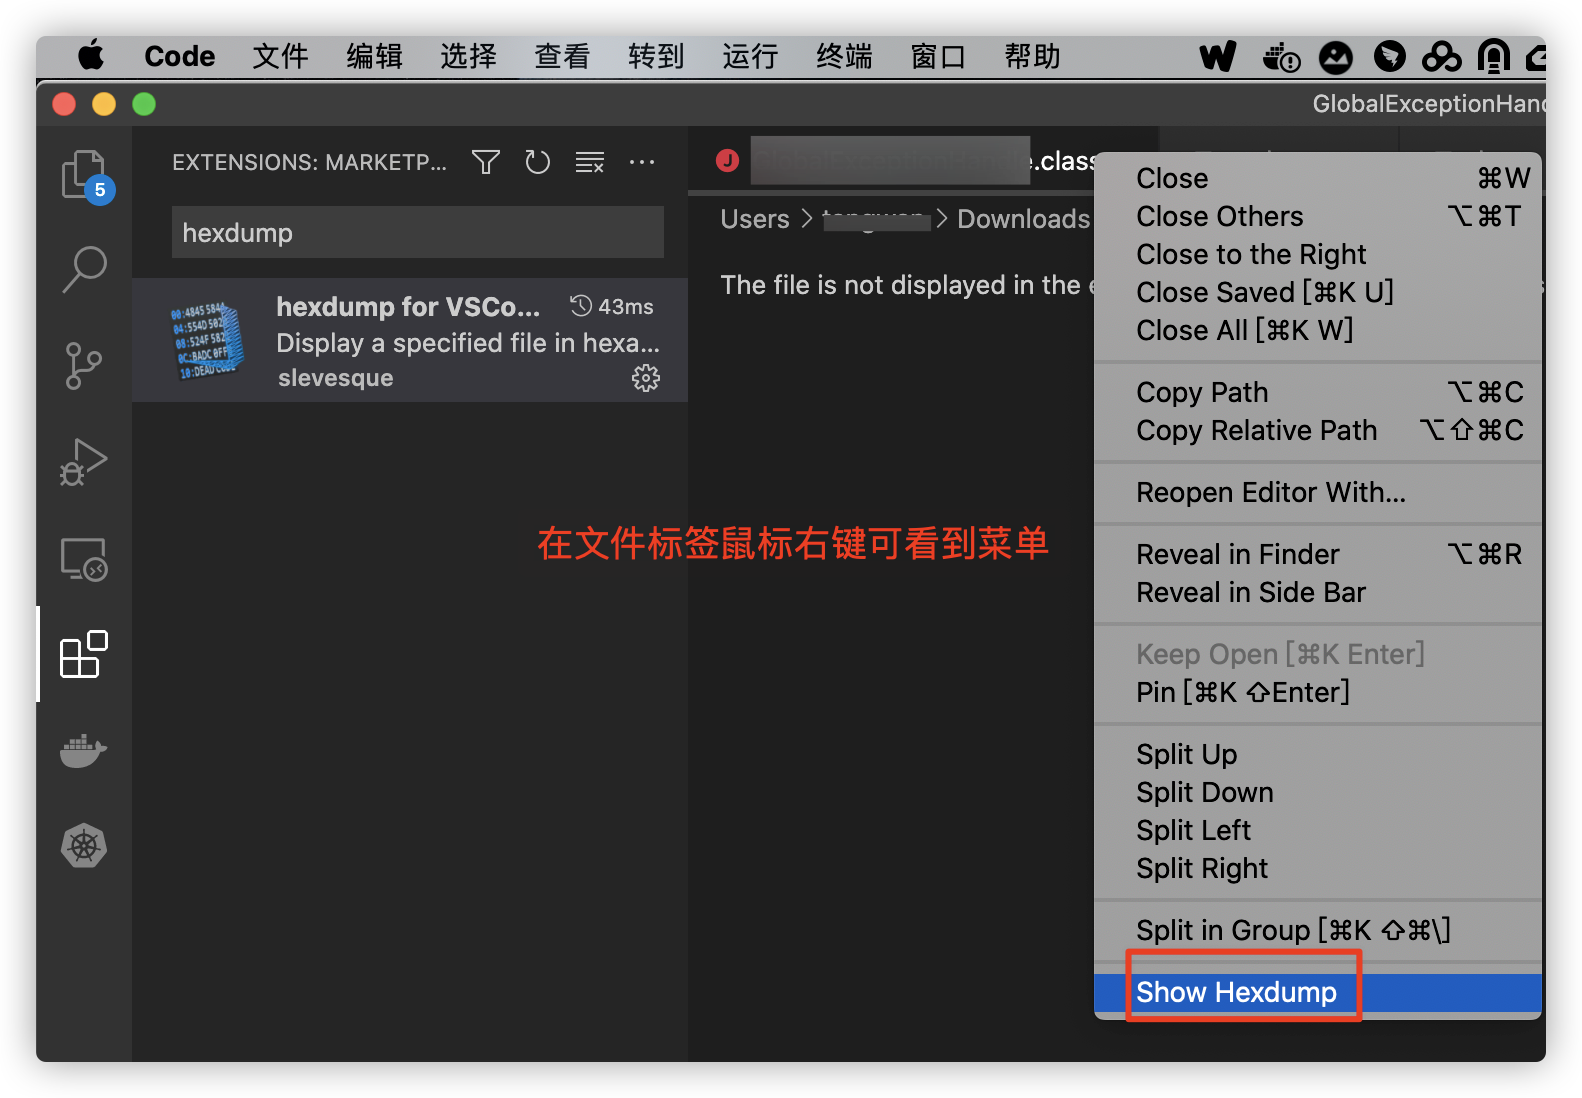1582x1098 pixels.
Task: Select Reopen Editor With...
Action: [1318, 492]
